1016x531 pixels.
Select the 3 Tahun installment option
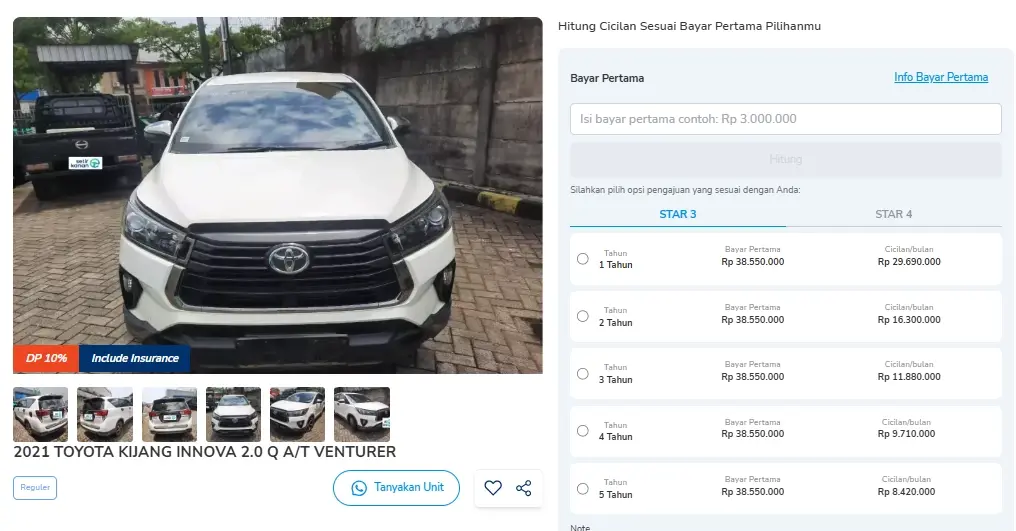tap(583, 374)
